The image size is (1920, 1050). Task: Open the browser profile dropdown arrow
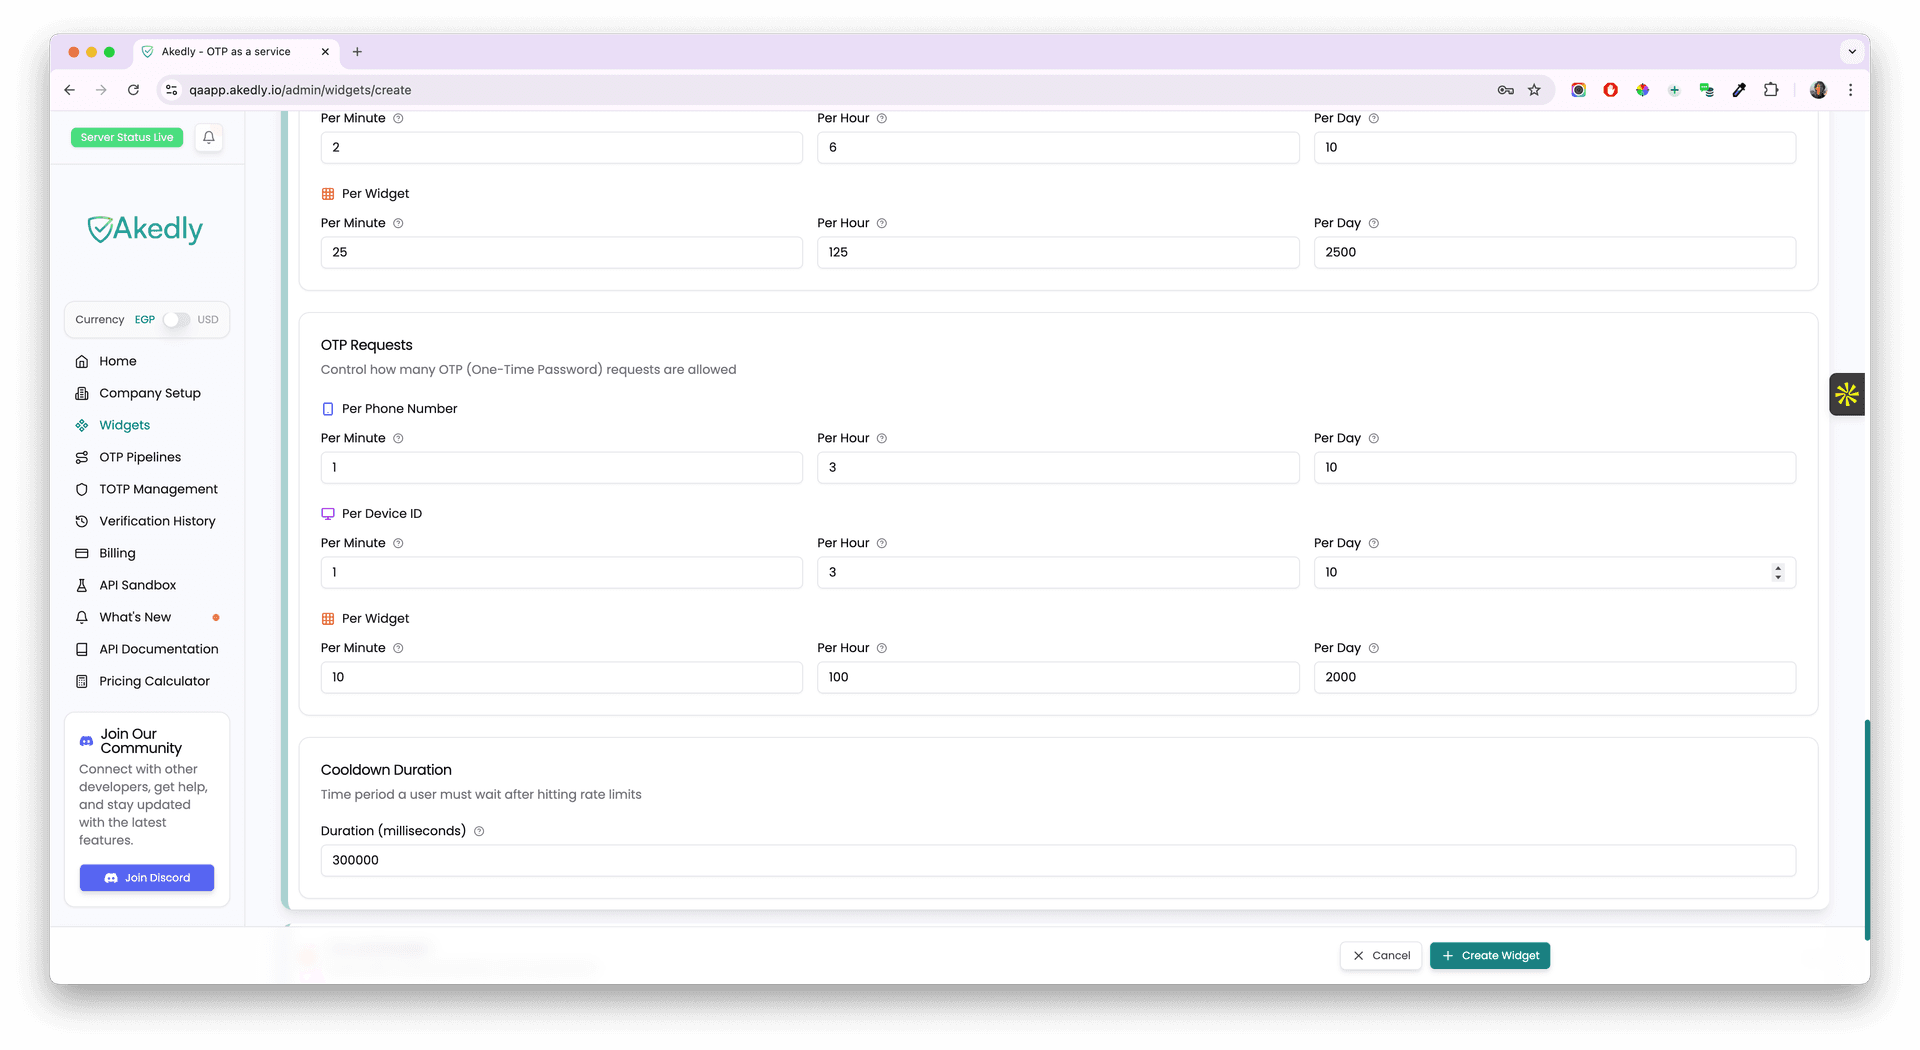pyautogui.click(x=1851, y=51)
